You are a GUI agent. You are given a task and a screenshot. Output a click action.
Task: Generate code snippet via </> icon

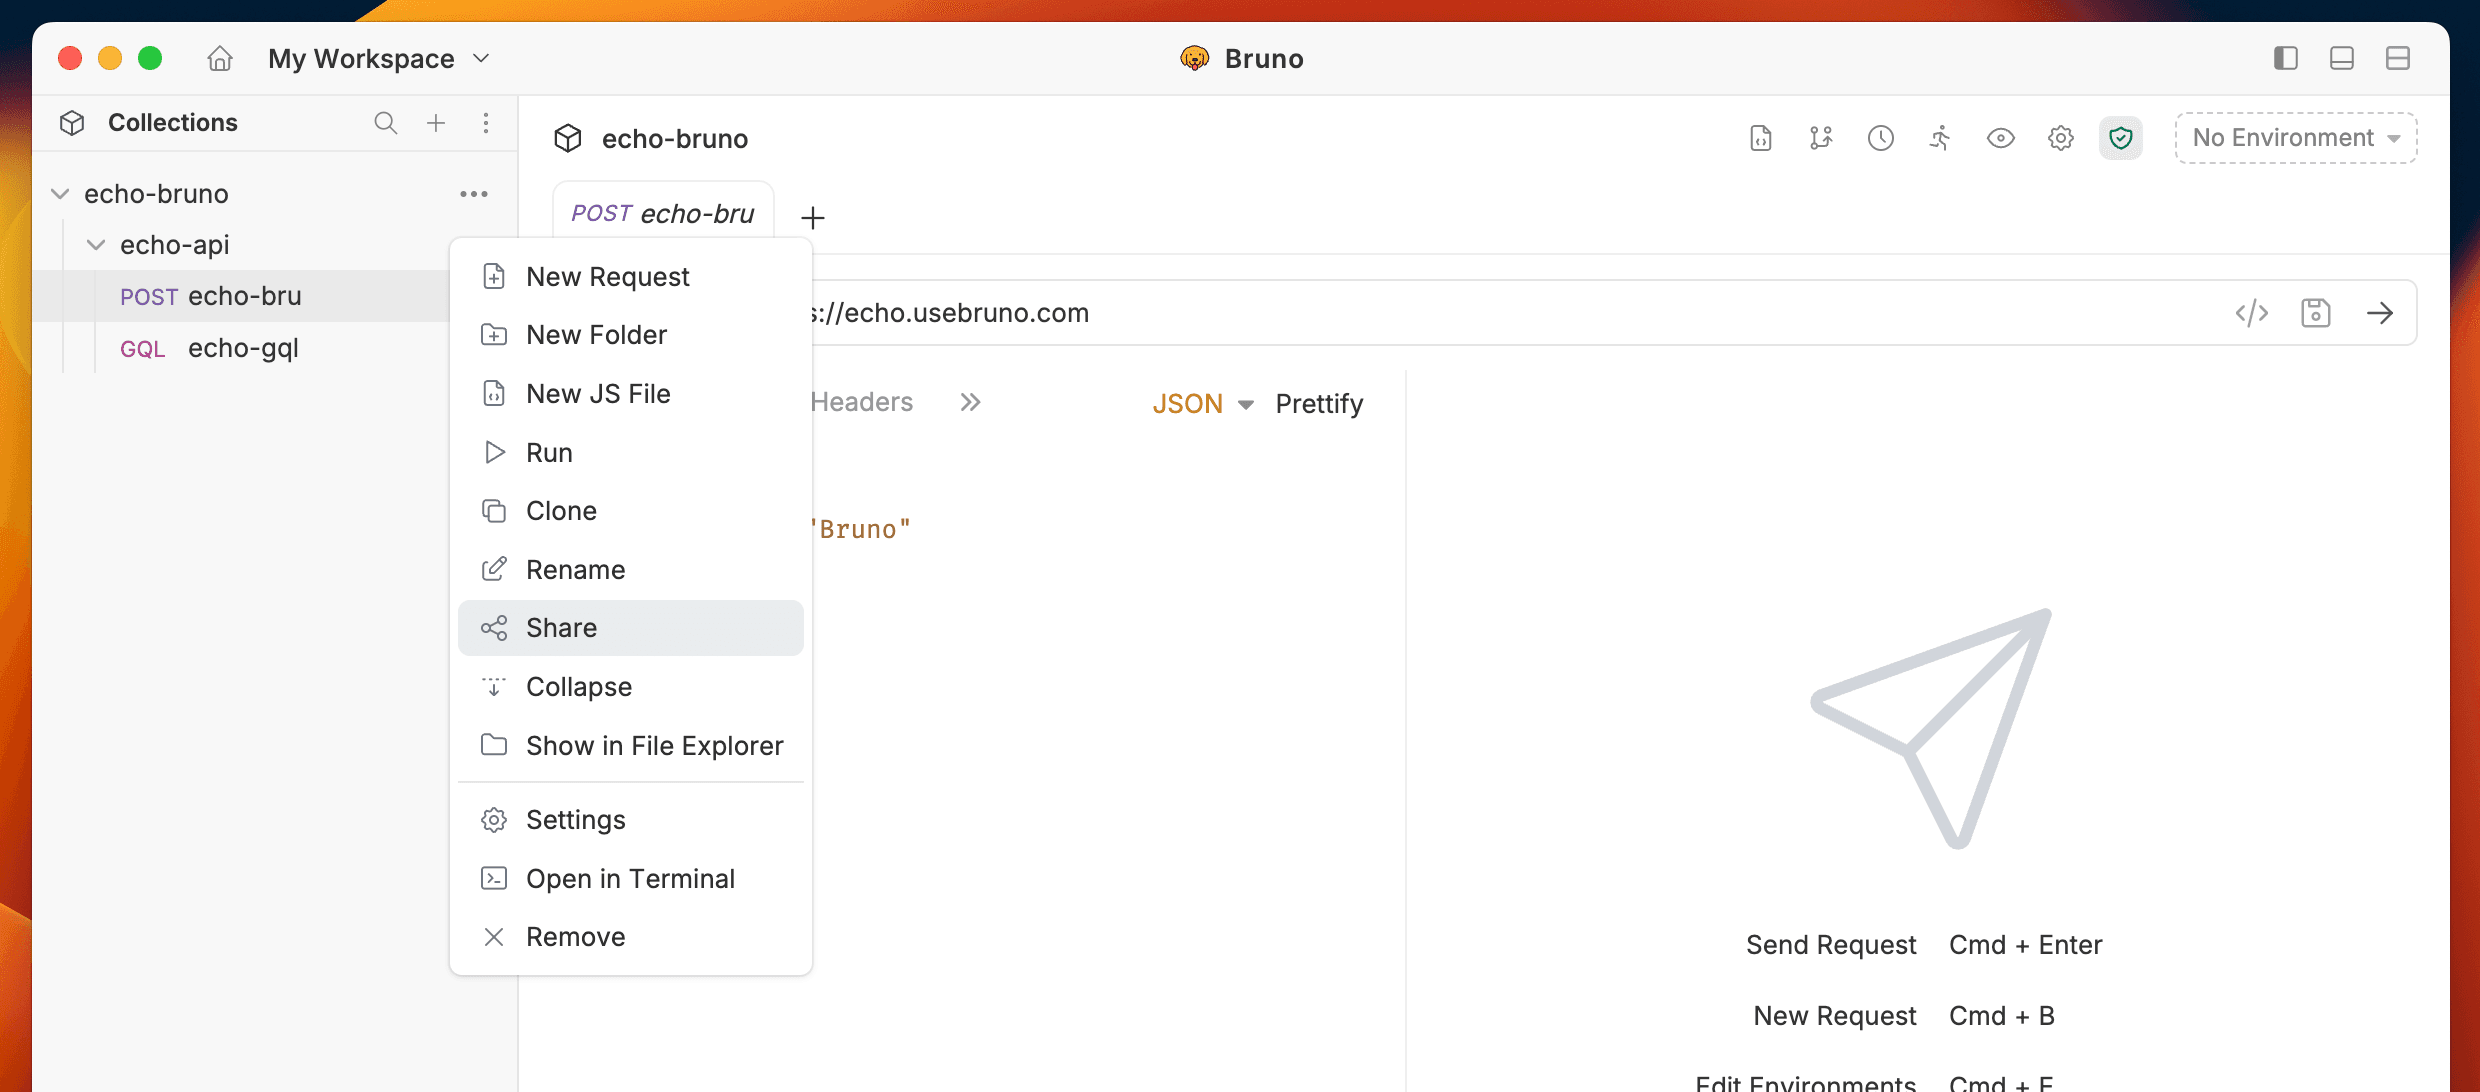2252,312
